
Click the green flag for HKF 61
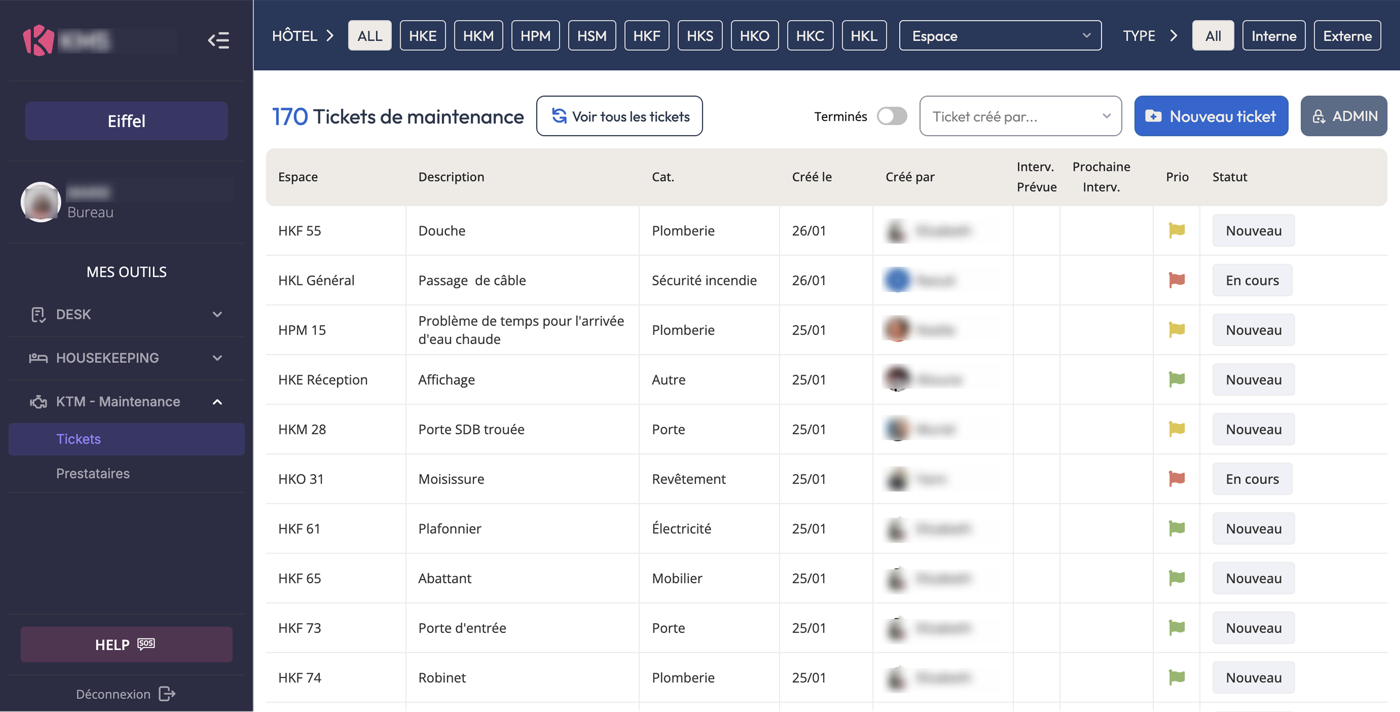(1177, 529)
